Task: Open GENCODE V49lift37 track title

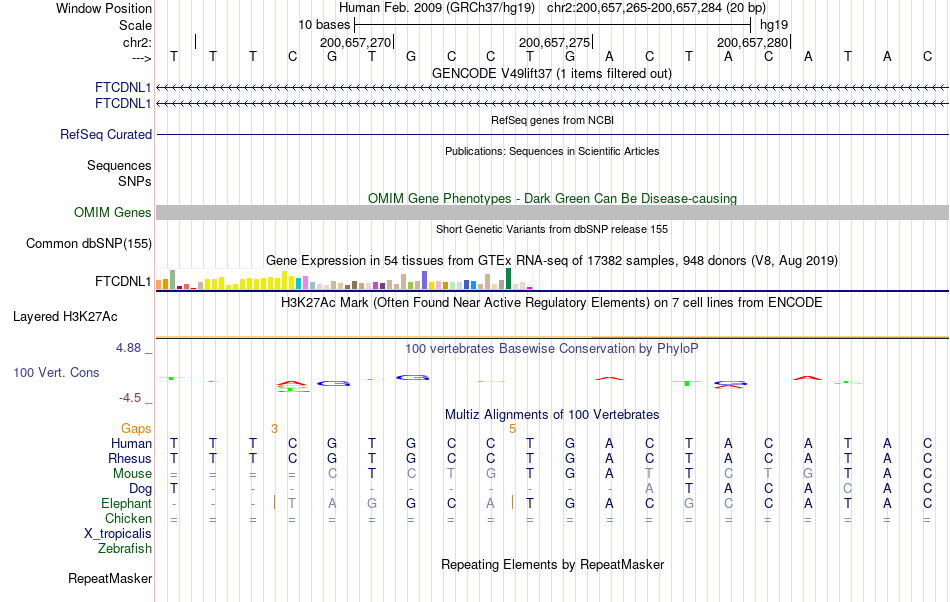Action: coord(552,73)
